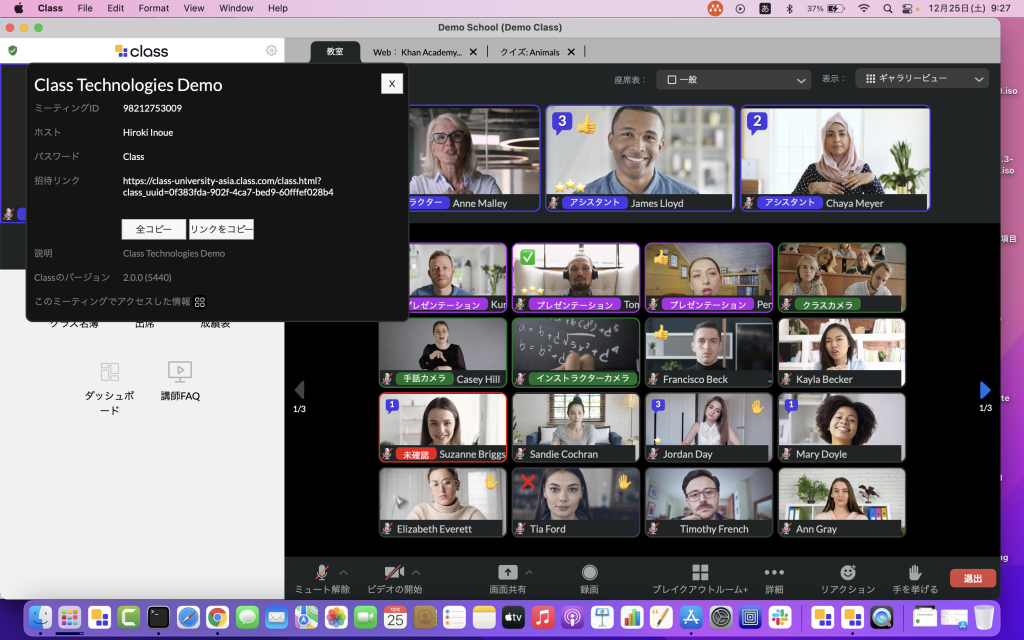Open Wi-Fi status in the menu bar
This screenshot has width=1024, height=640.
click(x=864, y=8)
